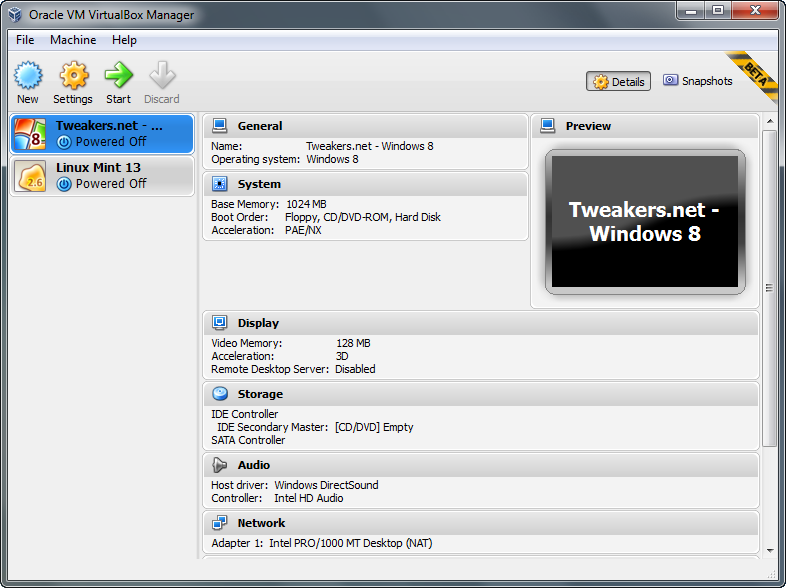Switch to the Snapshots view
The image size is (786, 588).
(698, 81)
